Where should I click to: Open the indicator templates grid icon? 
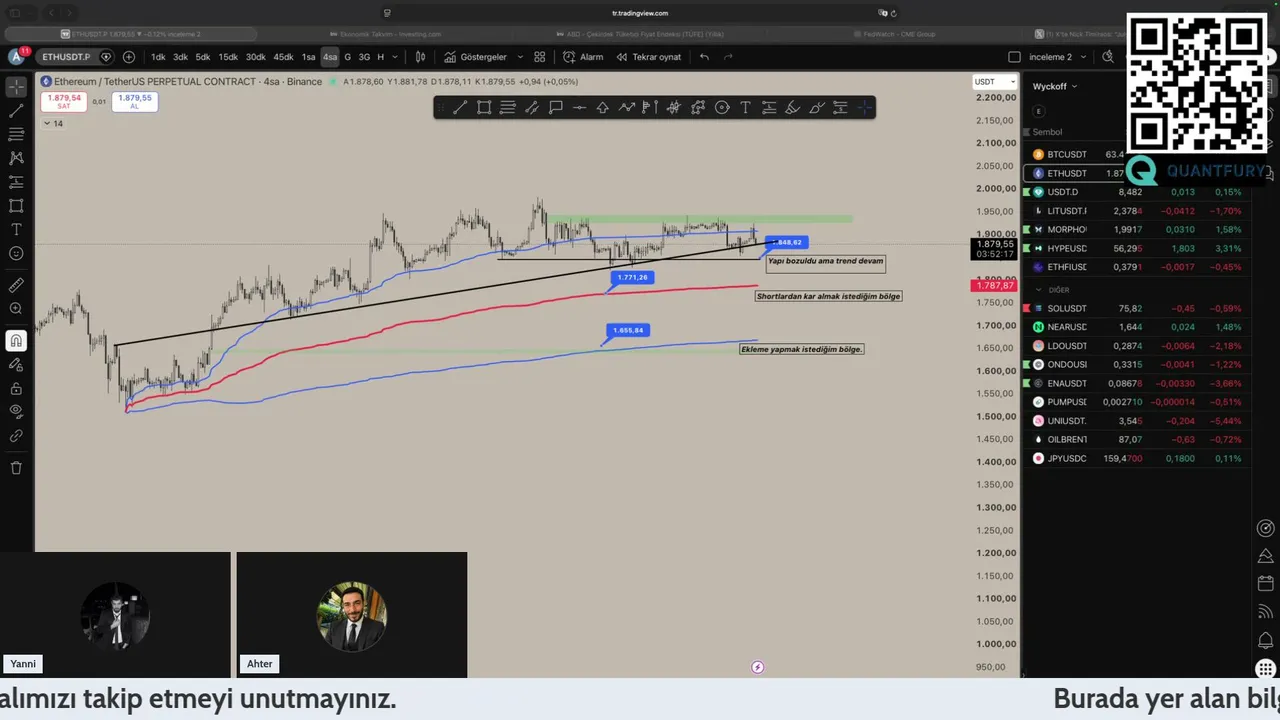[540, 57]
